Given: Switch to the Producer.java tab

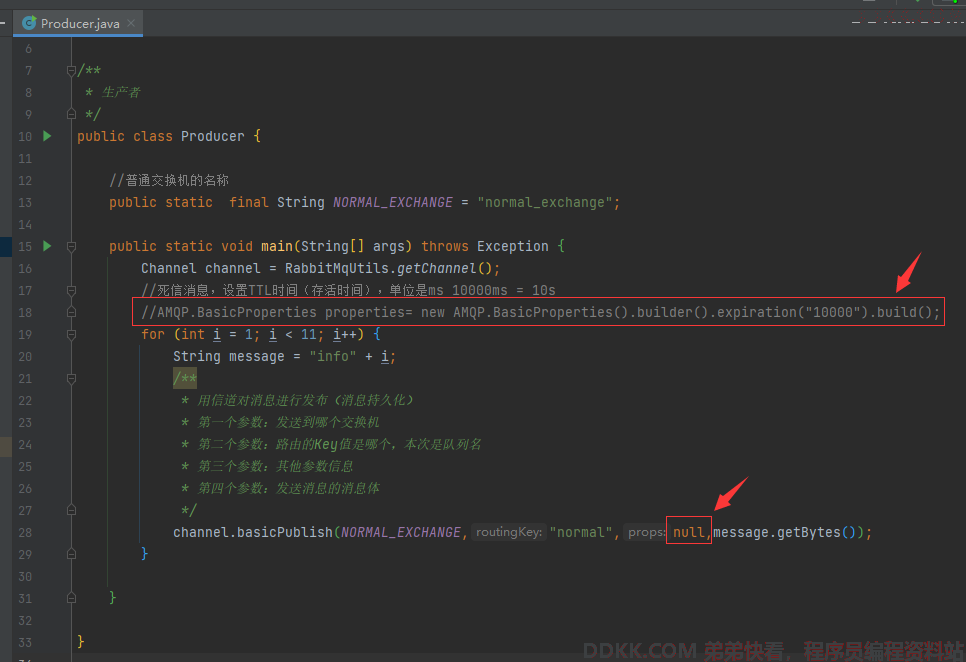Looking at the screenshot, I should click(79, 23).
